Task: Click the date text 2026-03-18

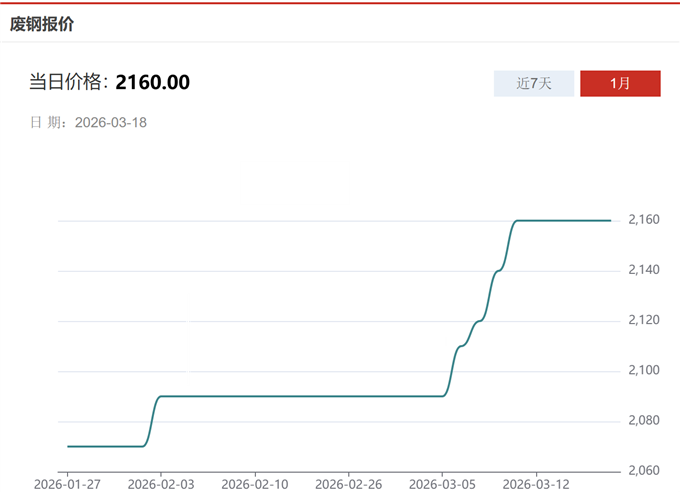Action: point(111,122)
